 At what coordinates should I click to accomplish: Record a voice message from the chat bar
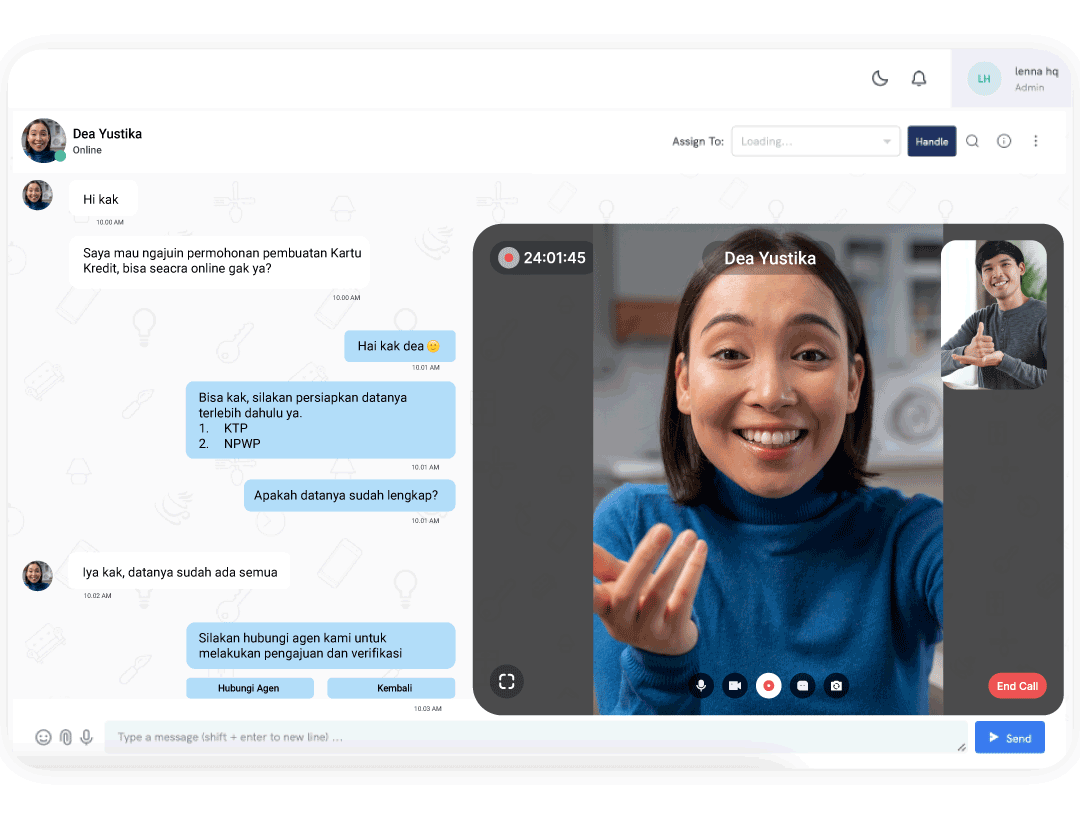(87, 737)
